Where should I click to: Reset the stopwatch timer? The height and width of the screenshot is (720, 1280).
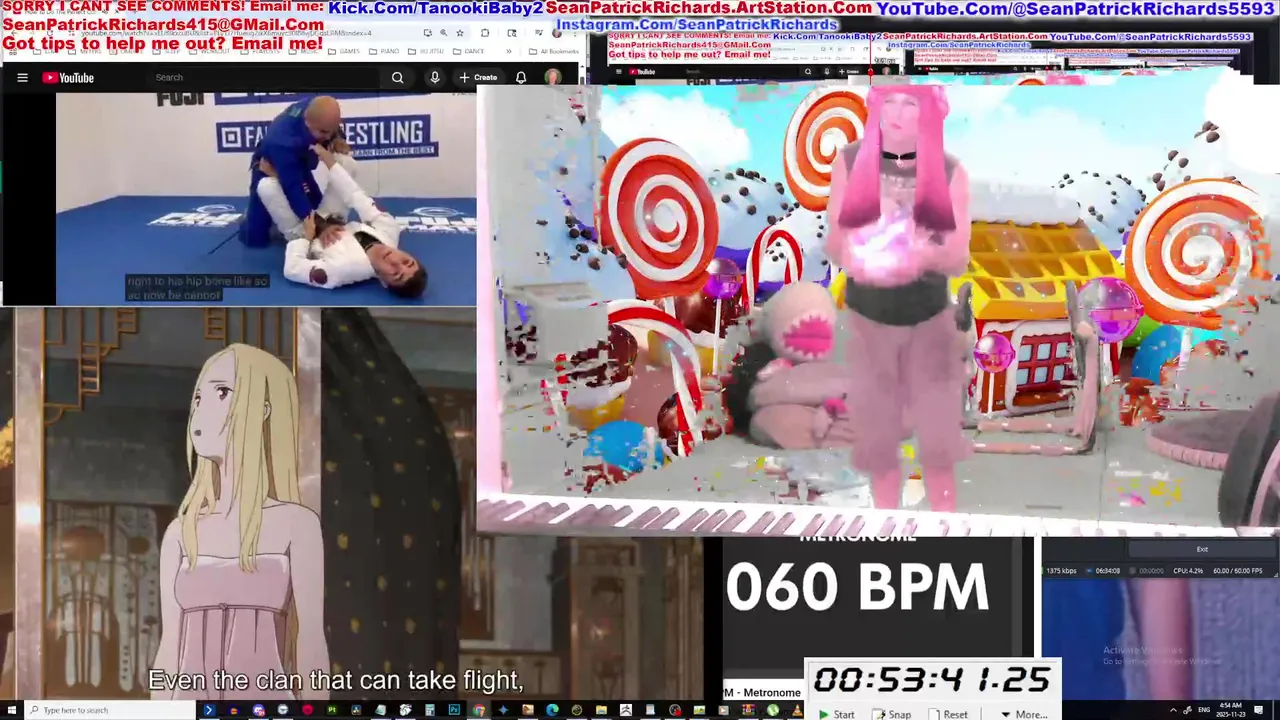946,714
